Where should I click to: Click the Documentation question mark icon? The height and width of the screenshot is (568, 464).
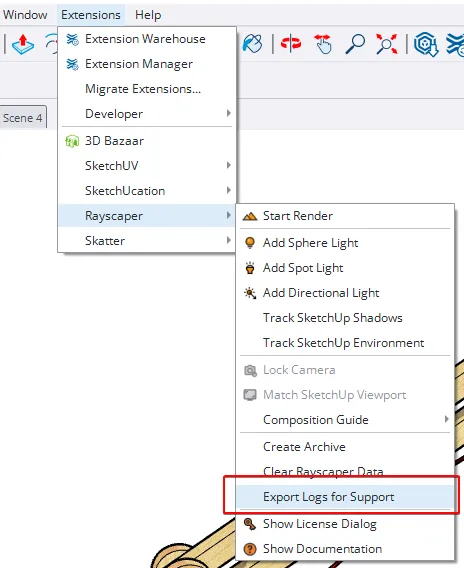(250, 549)
